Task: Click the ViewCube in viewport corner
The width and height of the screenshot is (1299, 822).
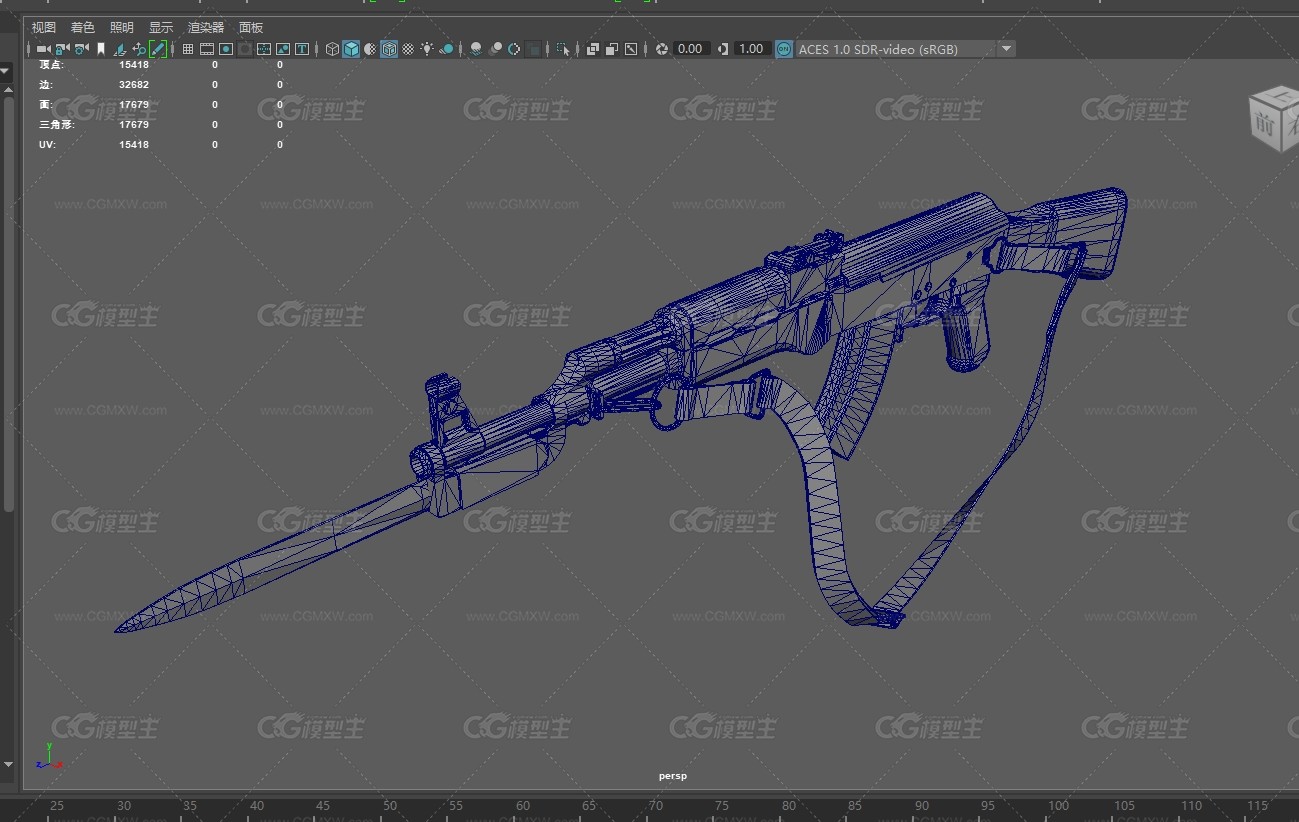Action: click(x=1273, y=119)
